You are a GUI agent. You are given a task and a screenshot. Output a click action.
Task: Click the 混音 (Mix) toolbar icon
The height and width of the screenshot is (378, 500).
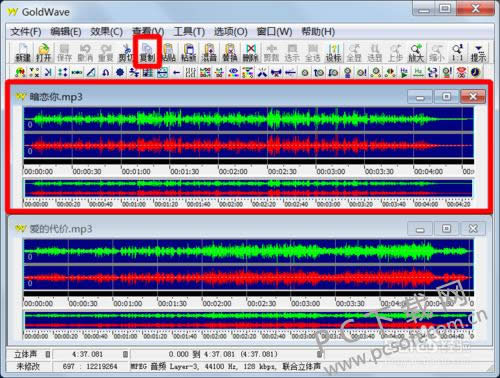(x=209, y=53)
